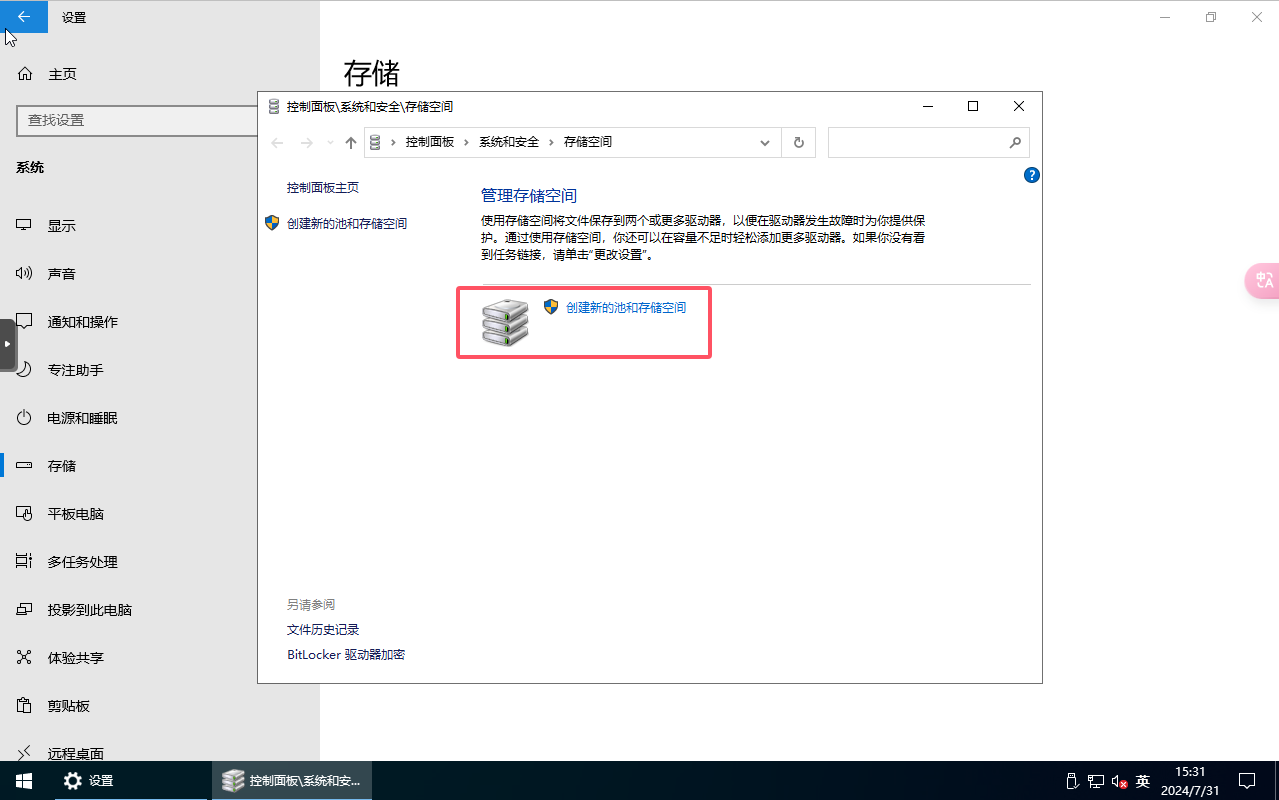Image resolution: width=1279 pixels, height=800 pixels.
Task: Select 电源和睡眠 in Settings sidebar
Action: point(82,418)
